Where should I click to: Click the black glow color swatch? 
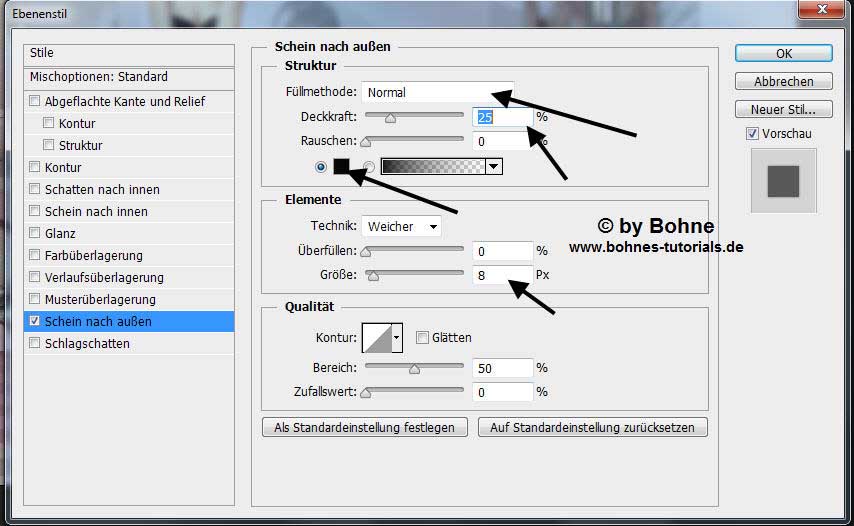tap(341, 167)
